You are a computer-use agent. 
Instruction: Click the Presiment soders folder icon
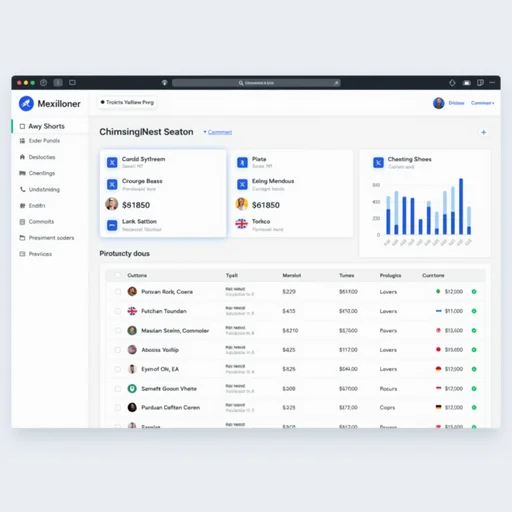pyautogui.click(x=22, y=238)
